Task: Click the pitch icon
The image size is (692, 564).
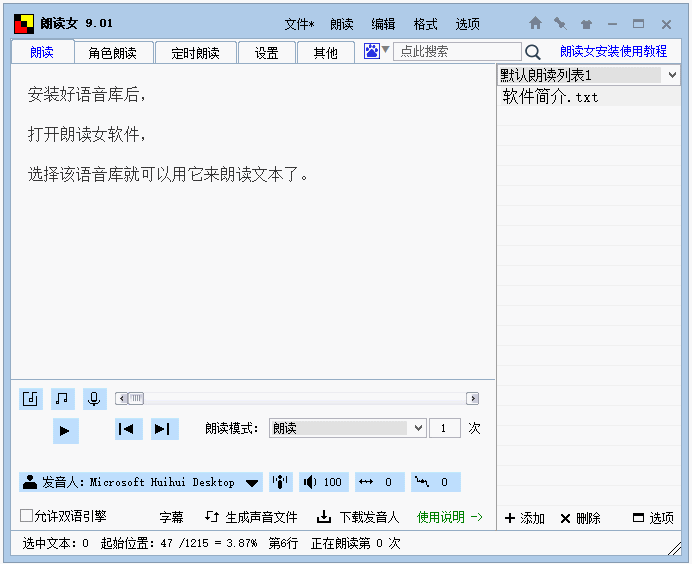Action: [x=422, y=482]
